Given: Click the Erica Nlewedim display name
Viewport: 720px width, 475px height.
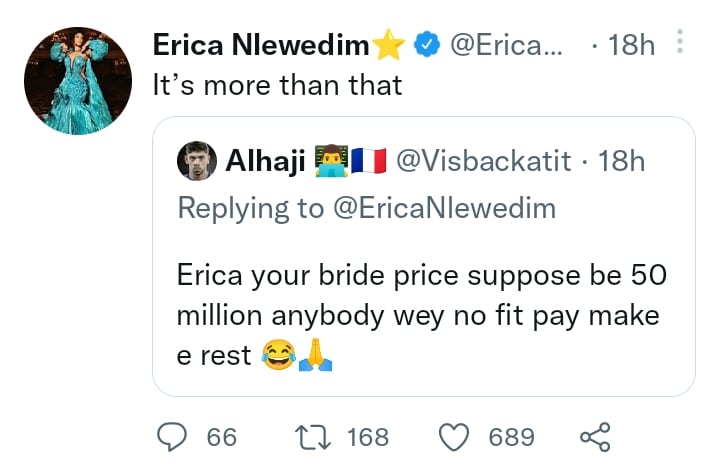Looking at the screenshot, I should [x=260, y=45].
